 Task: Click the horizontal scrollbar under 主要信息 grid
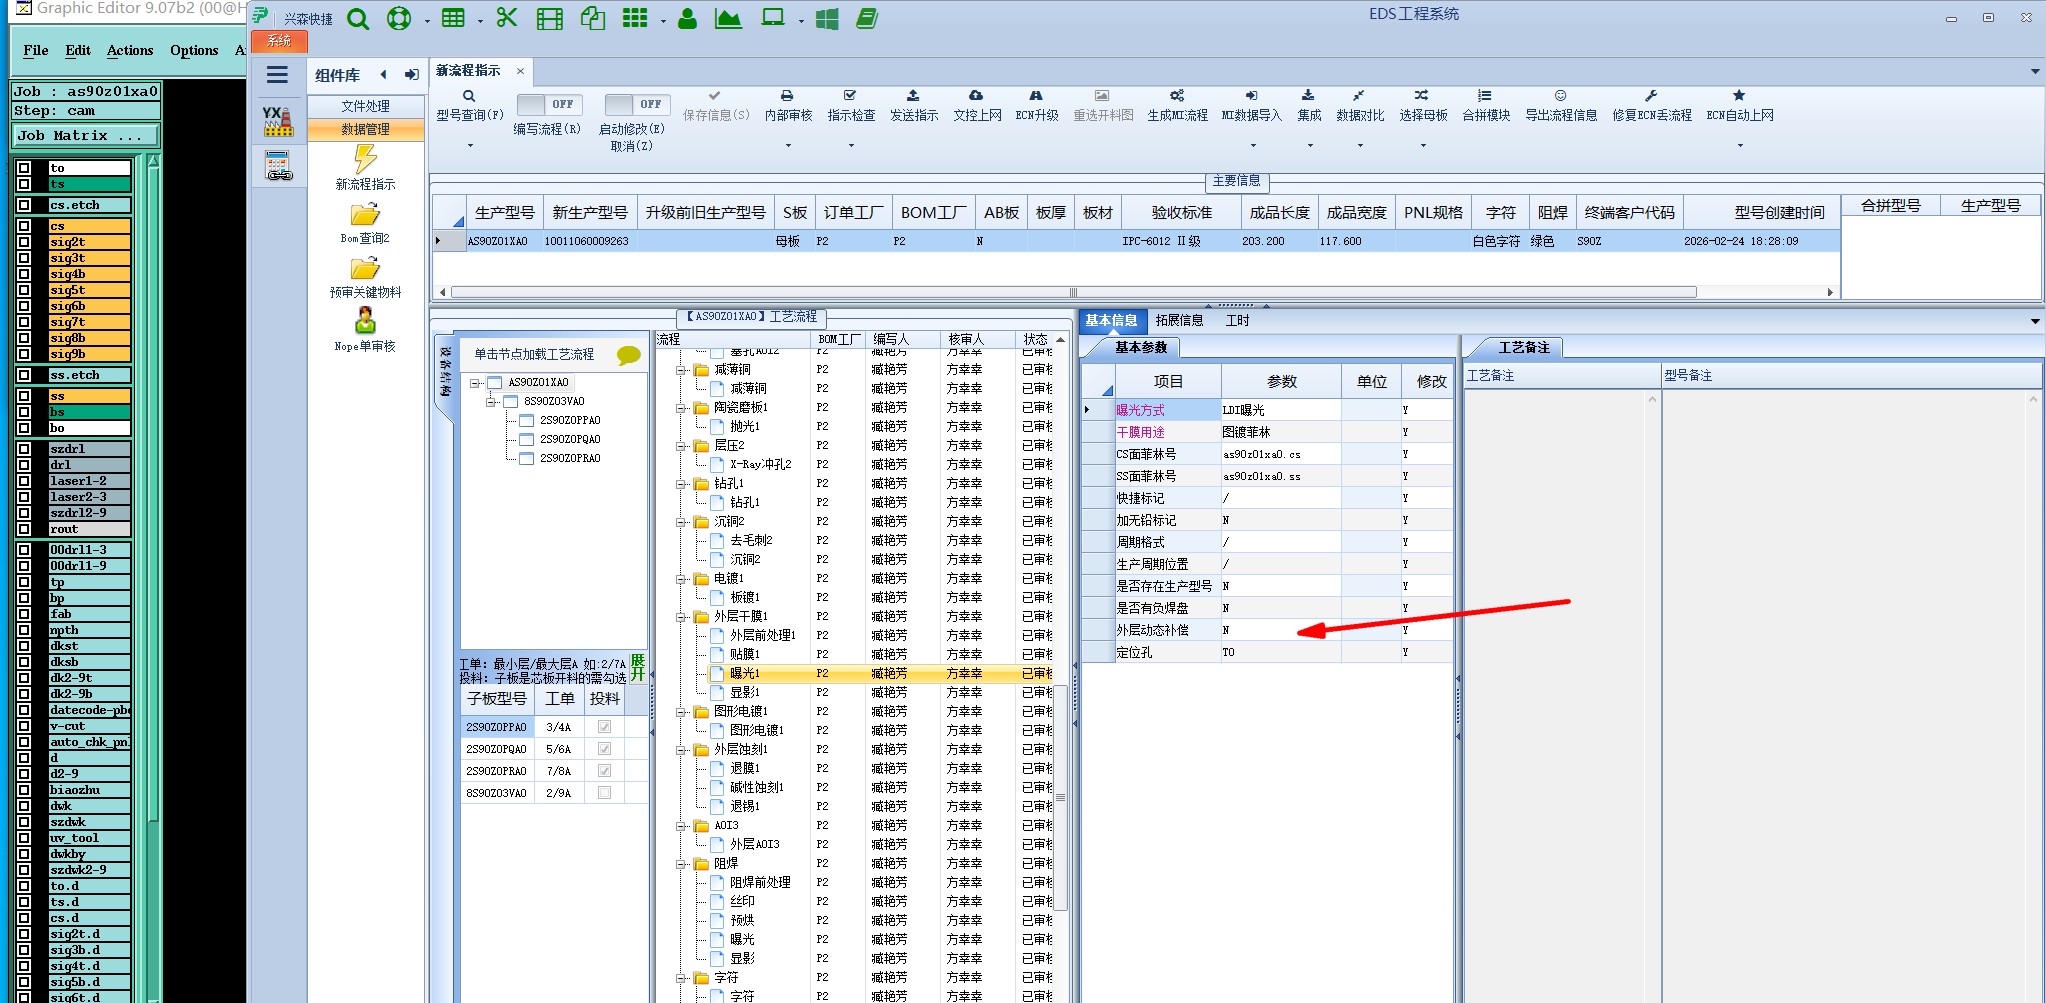(x=1073, y=292)
